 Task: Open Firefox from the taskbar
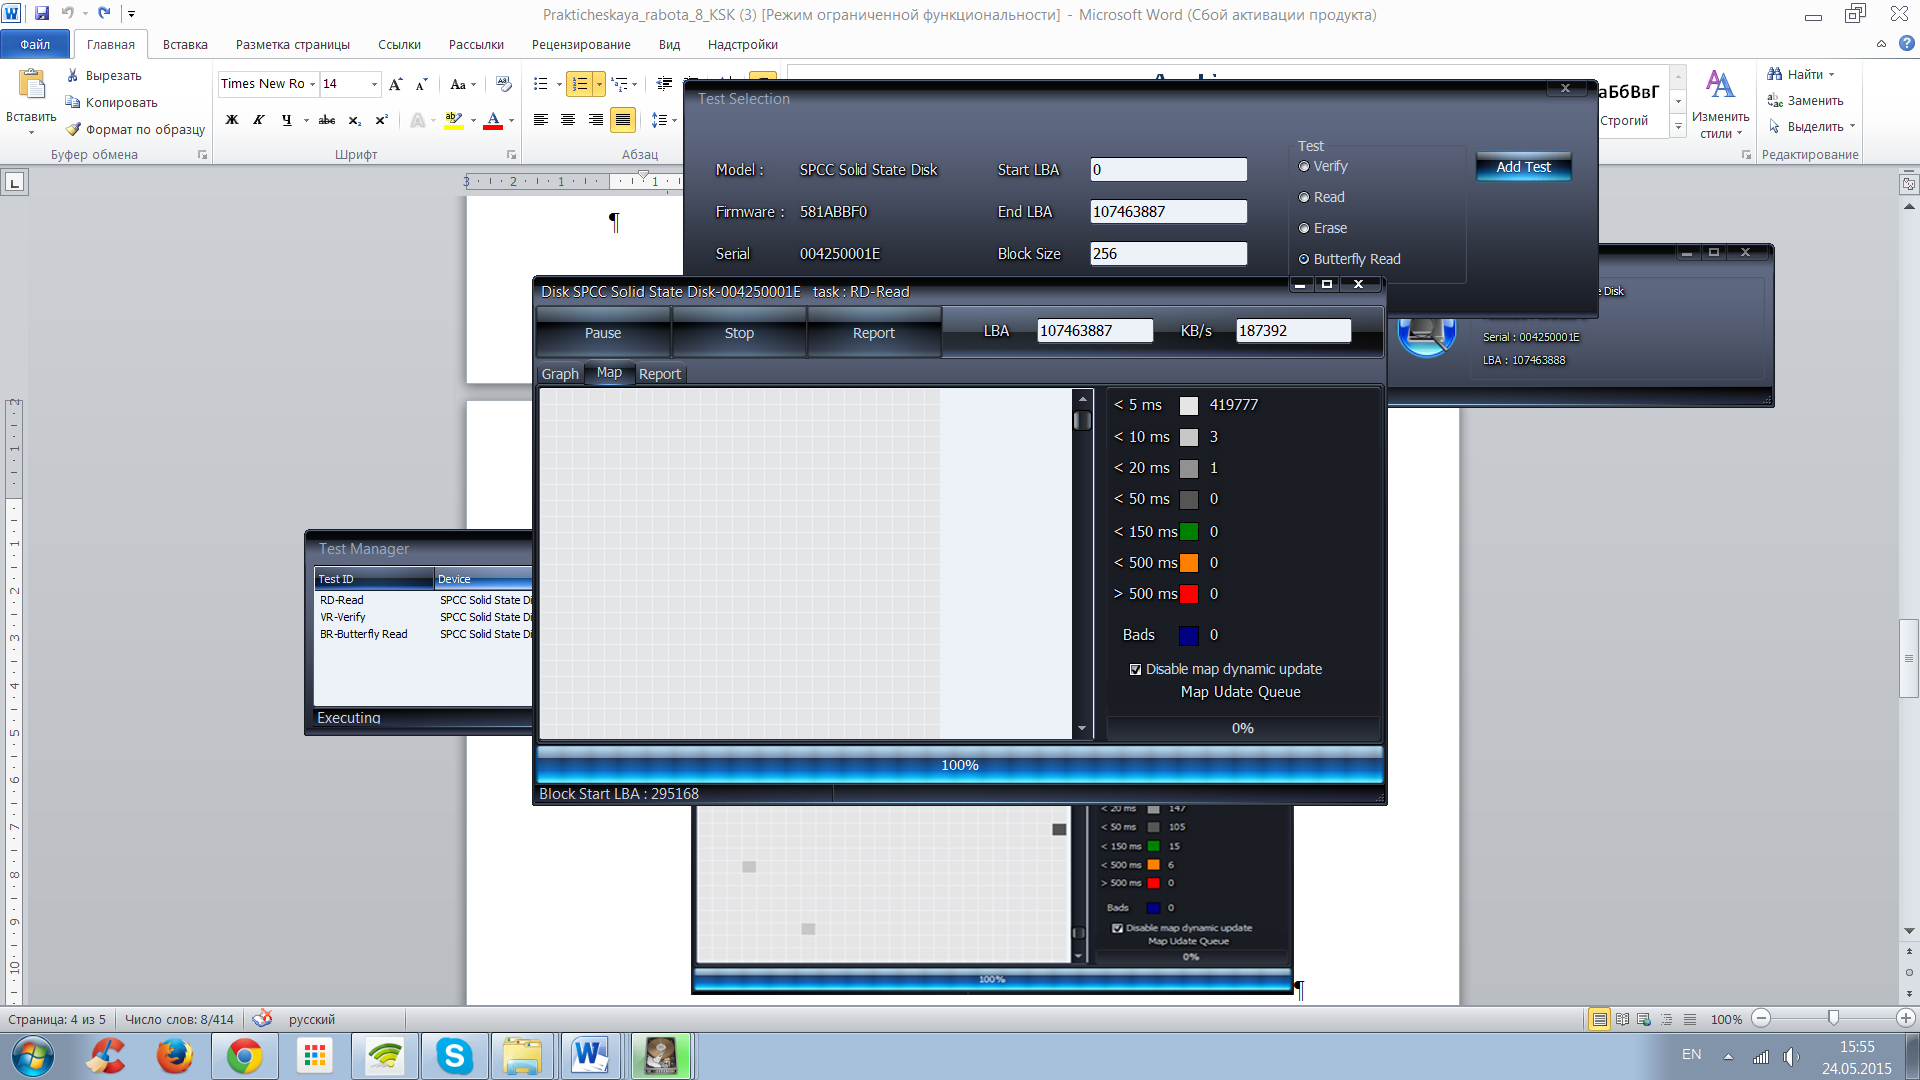tap(174, 1056)
